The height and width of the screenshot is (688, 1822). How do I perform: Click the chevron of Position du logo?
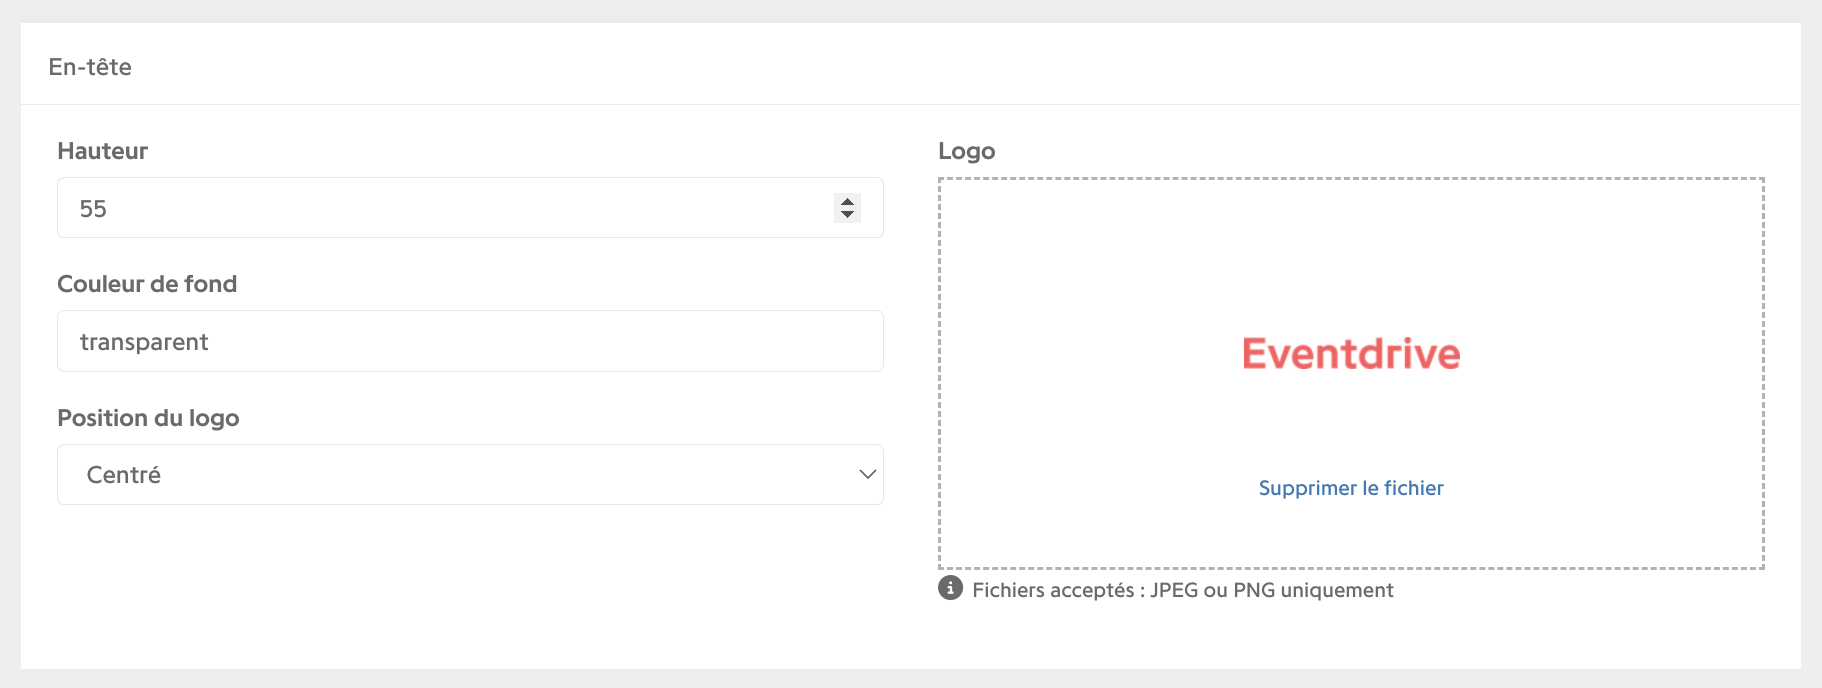[x=867, y=474]
